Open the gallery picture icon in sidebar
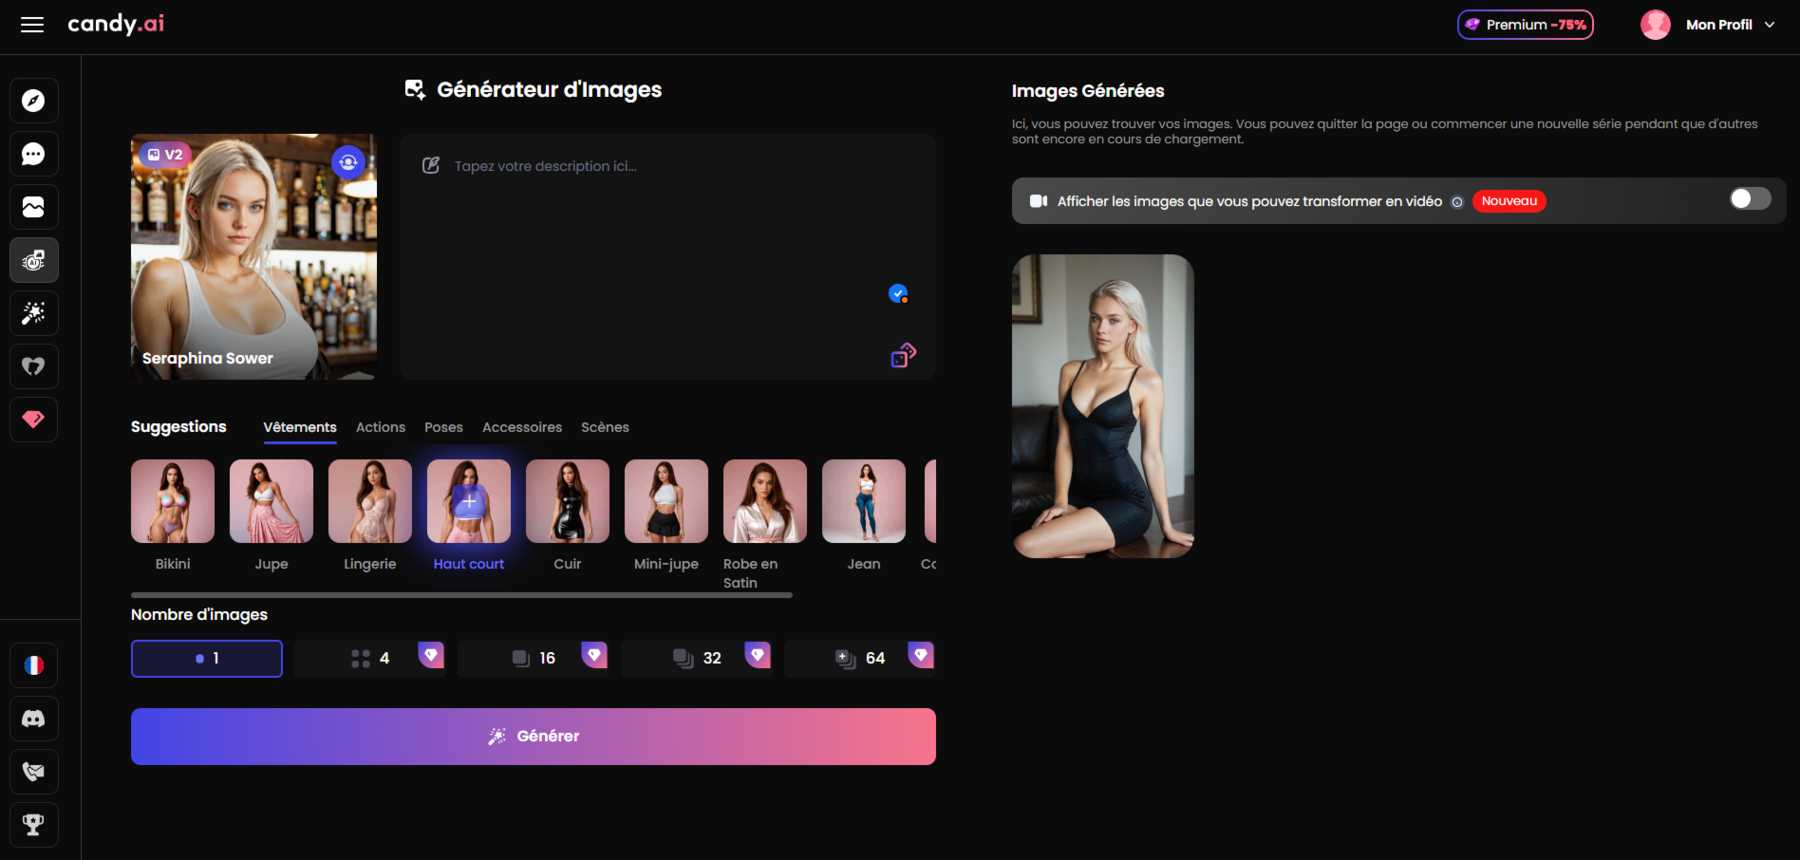1800x860 pixels. point(33,207)
